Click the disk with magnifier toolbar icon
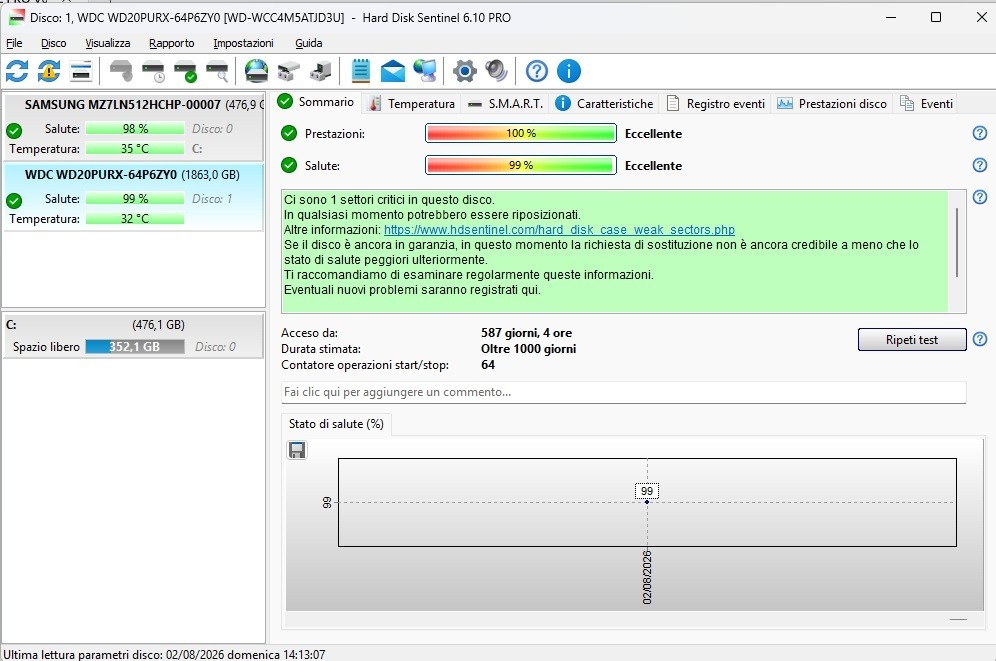996x661 pixels. coord(217,71)
